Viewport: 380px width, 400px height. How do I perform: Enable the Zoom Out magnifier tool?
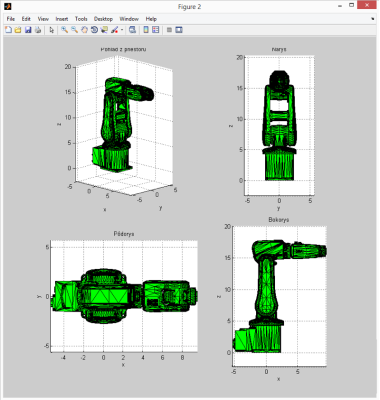[x=74, y=30]
